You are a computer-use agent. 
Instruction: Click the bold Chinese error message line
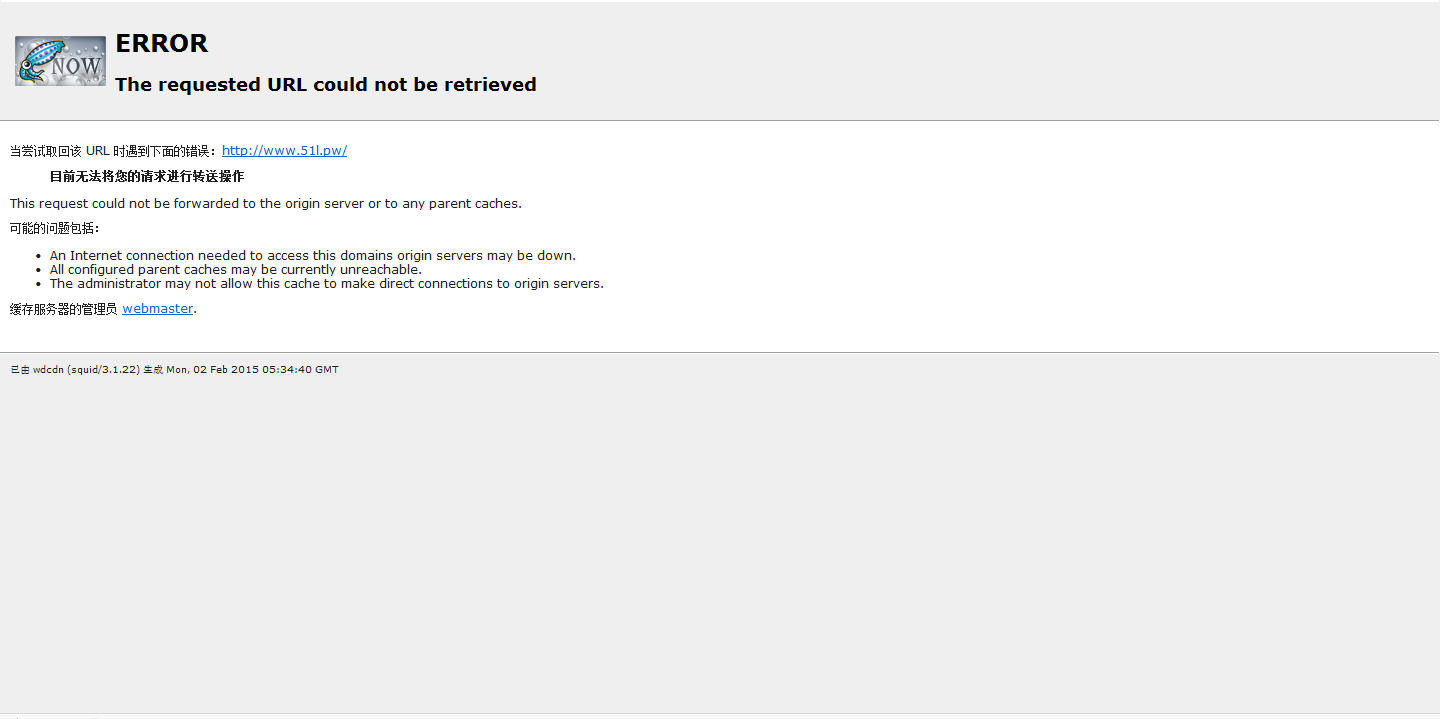click(x=147, y=177)
